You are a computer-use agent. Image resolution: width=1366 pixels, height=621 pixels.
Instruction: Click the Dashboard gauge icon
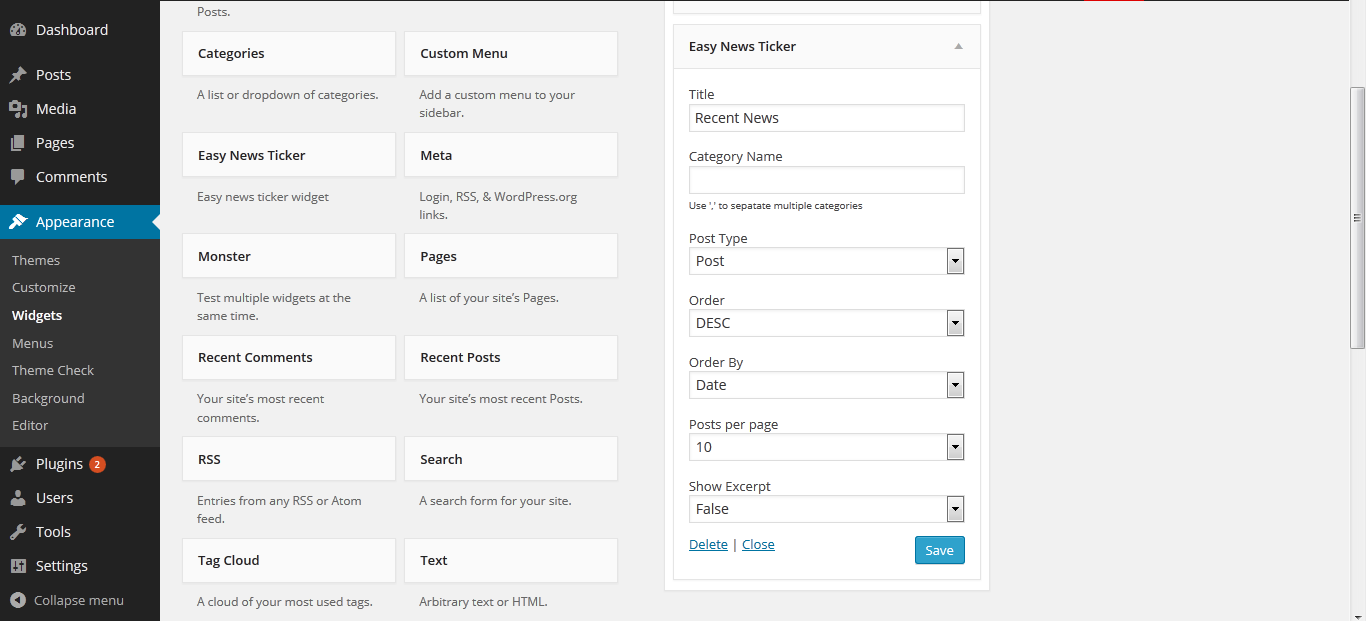pyautogui.click(x=18, y=30)
